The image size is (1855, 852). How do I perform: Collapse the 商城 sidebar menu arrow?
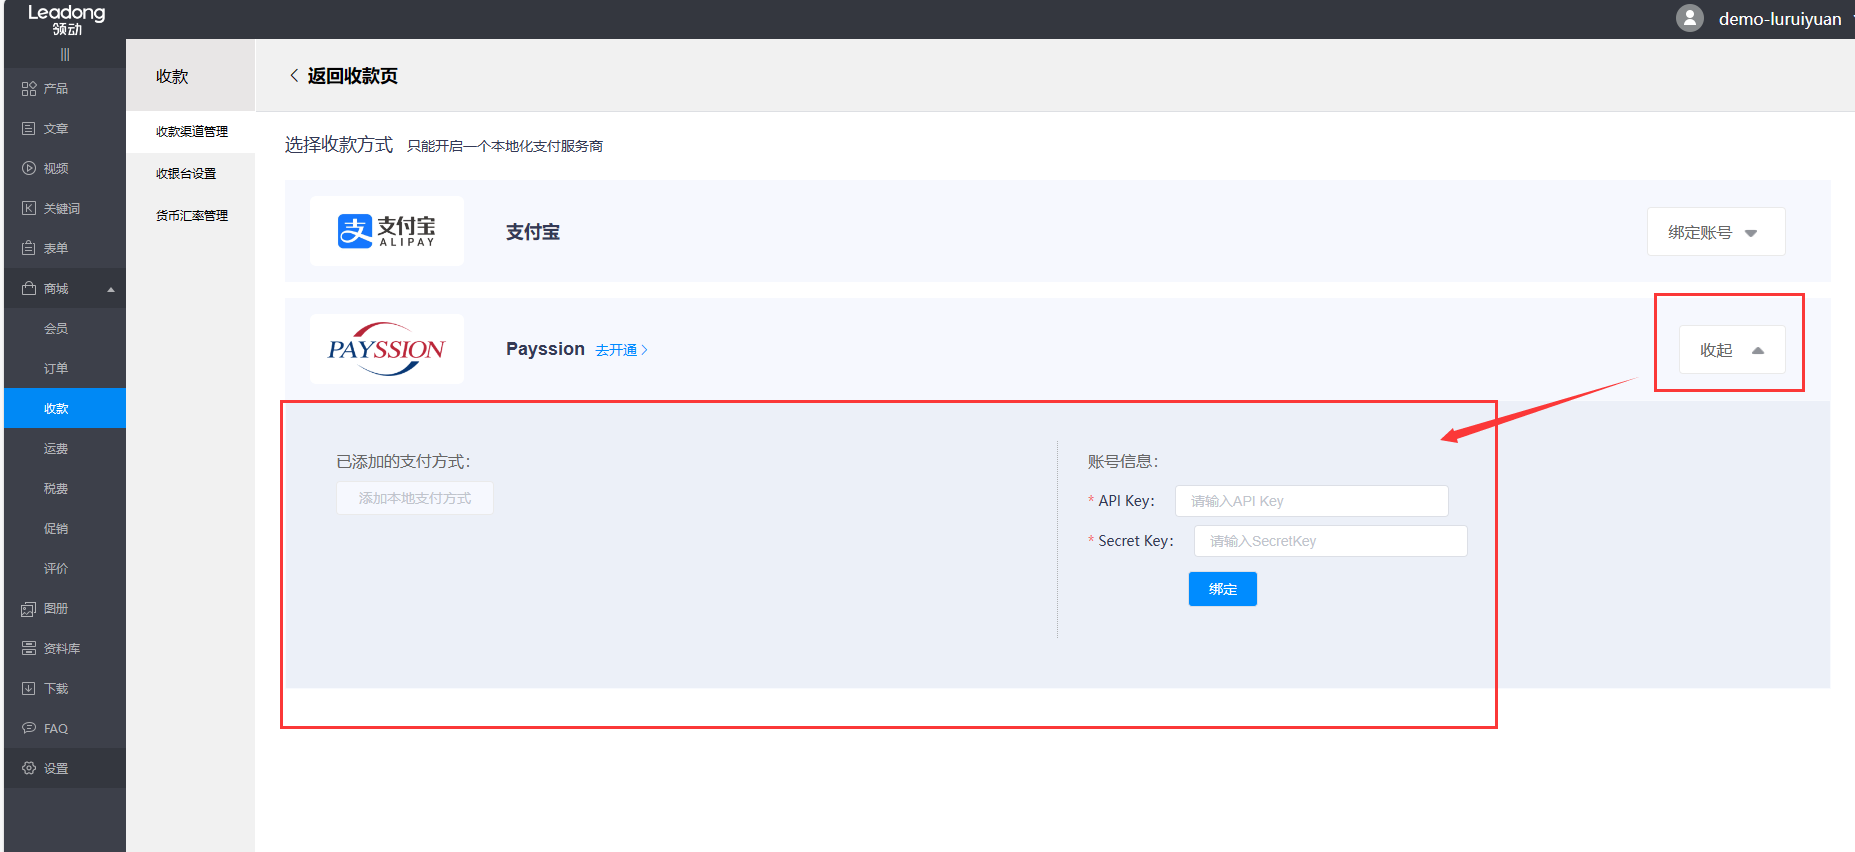[x=111, y=290]
